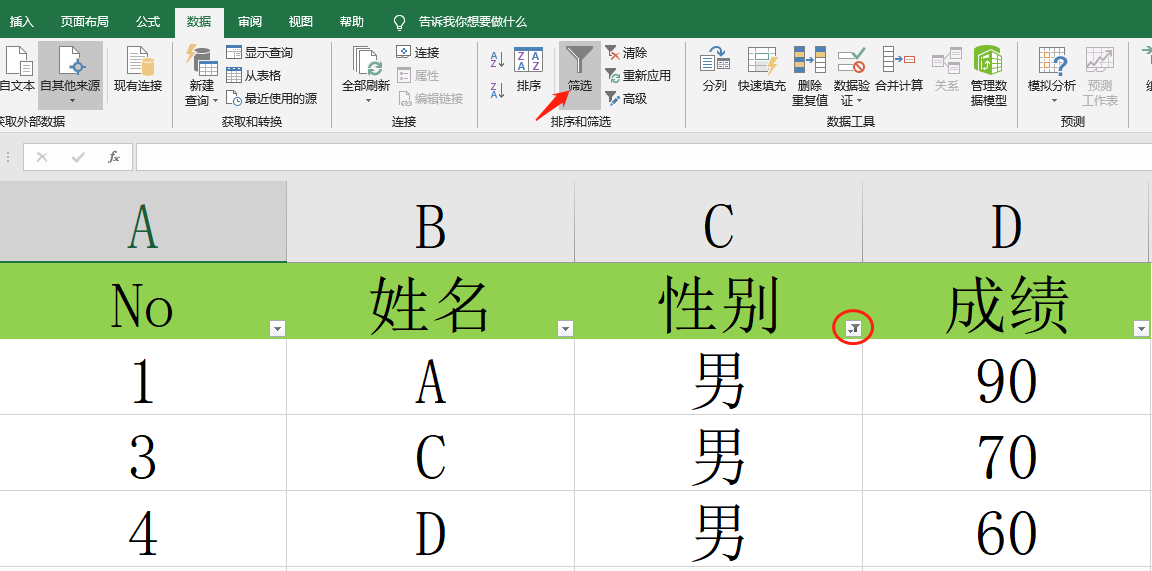Select the cell with No value 4
The width and height of the screenshot is (1152, 571).
pos(143,530)
